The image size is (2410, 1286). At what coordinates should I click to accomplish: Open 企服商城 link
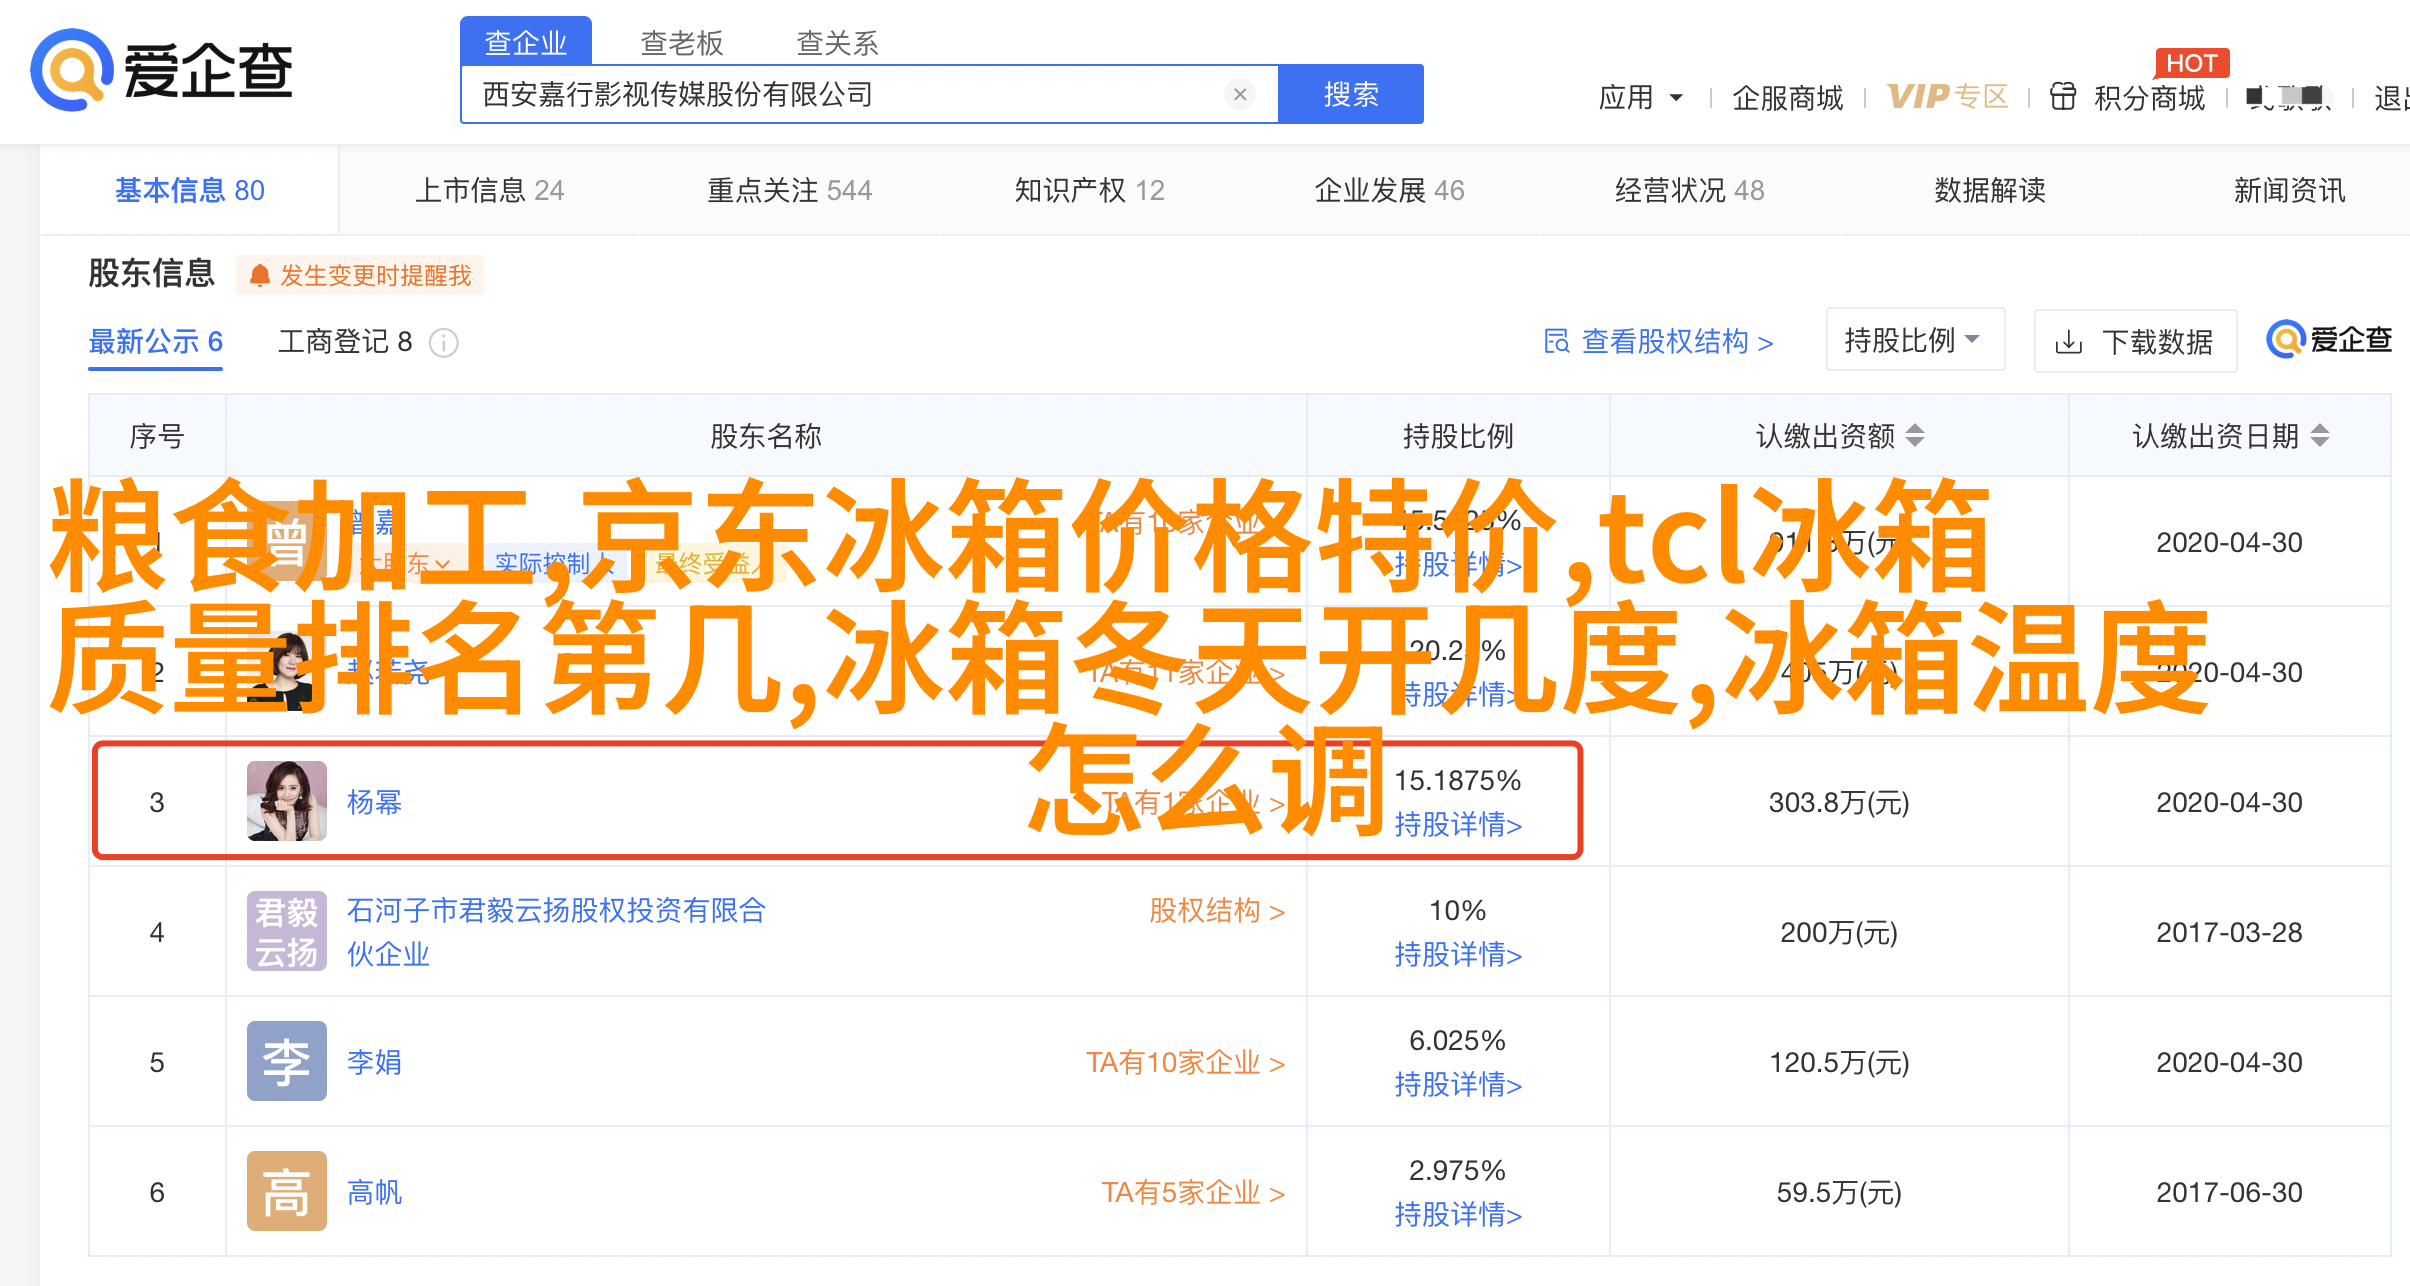pyautogui.click(x=1787, y=98)
